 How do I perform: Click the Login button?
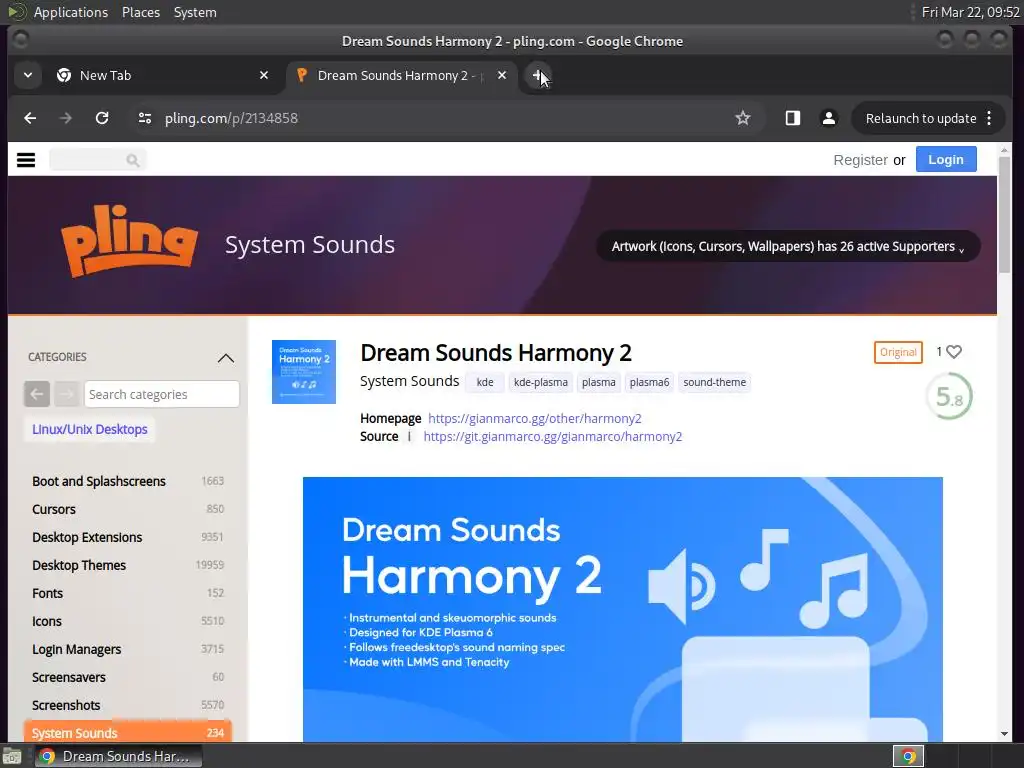click(946, 159)
